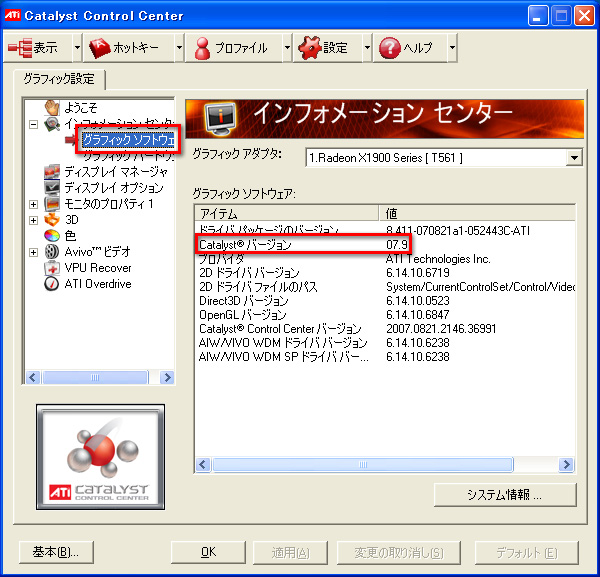The image size is (600, 577).
Task: Open the ヘルプ dropdown arrow
Action: click(452, 48)
